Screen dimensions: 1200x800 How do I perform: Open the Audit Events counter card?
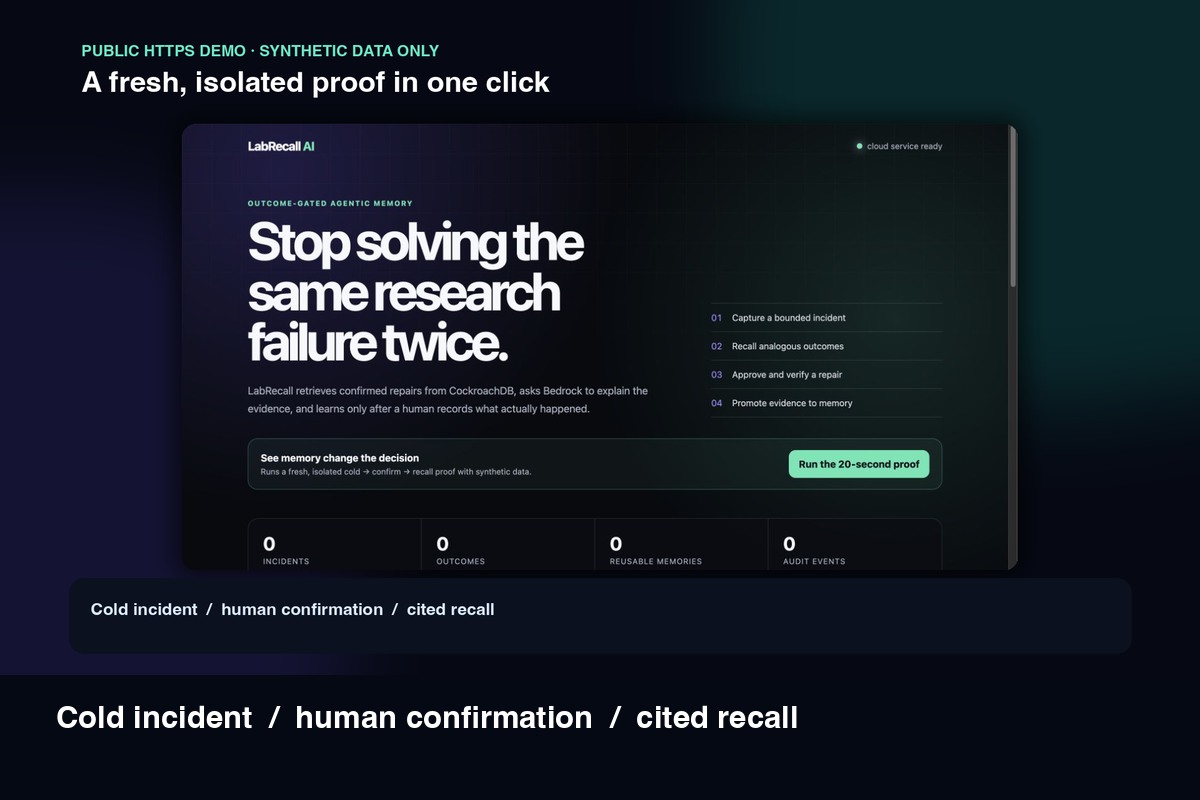pos(855,545)
